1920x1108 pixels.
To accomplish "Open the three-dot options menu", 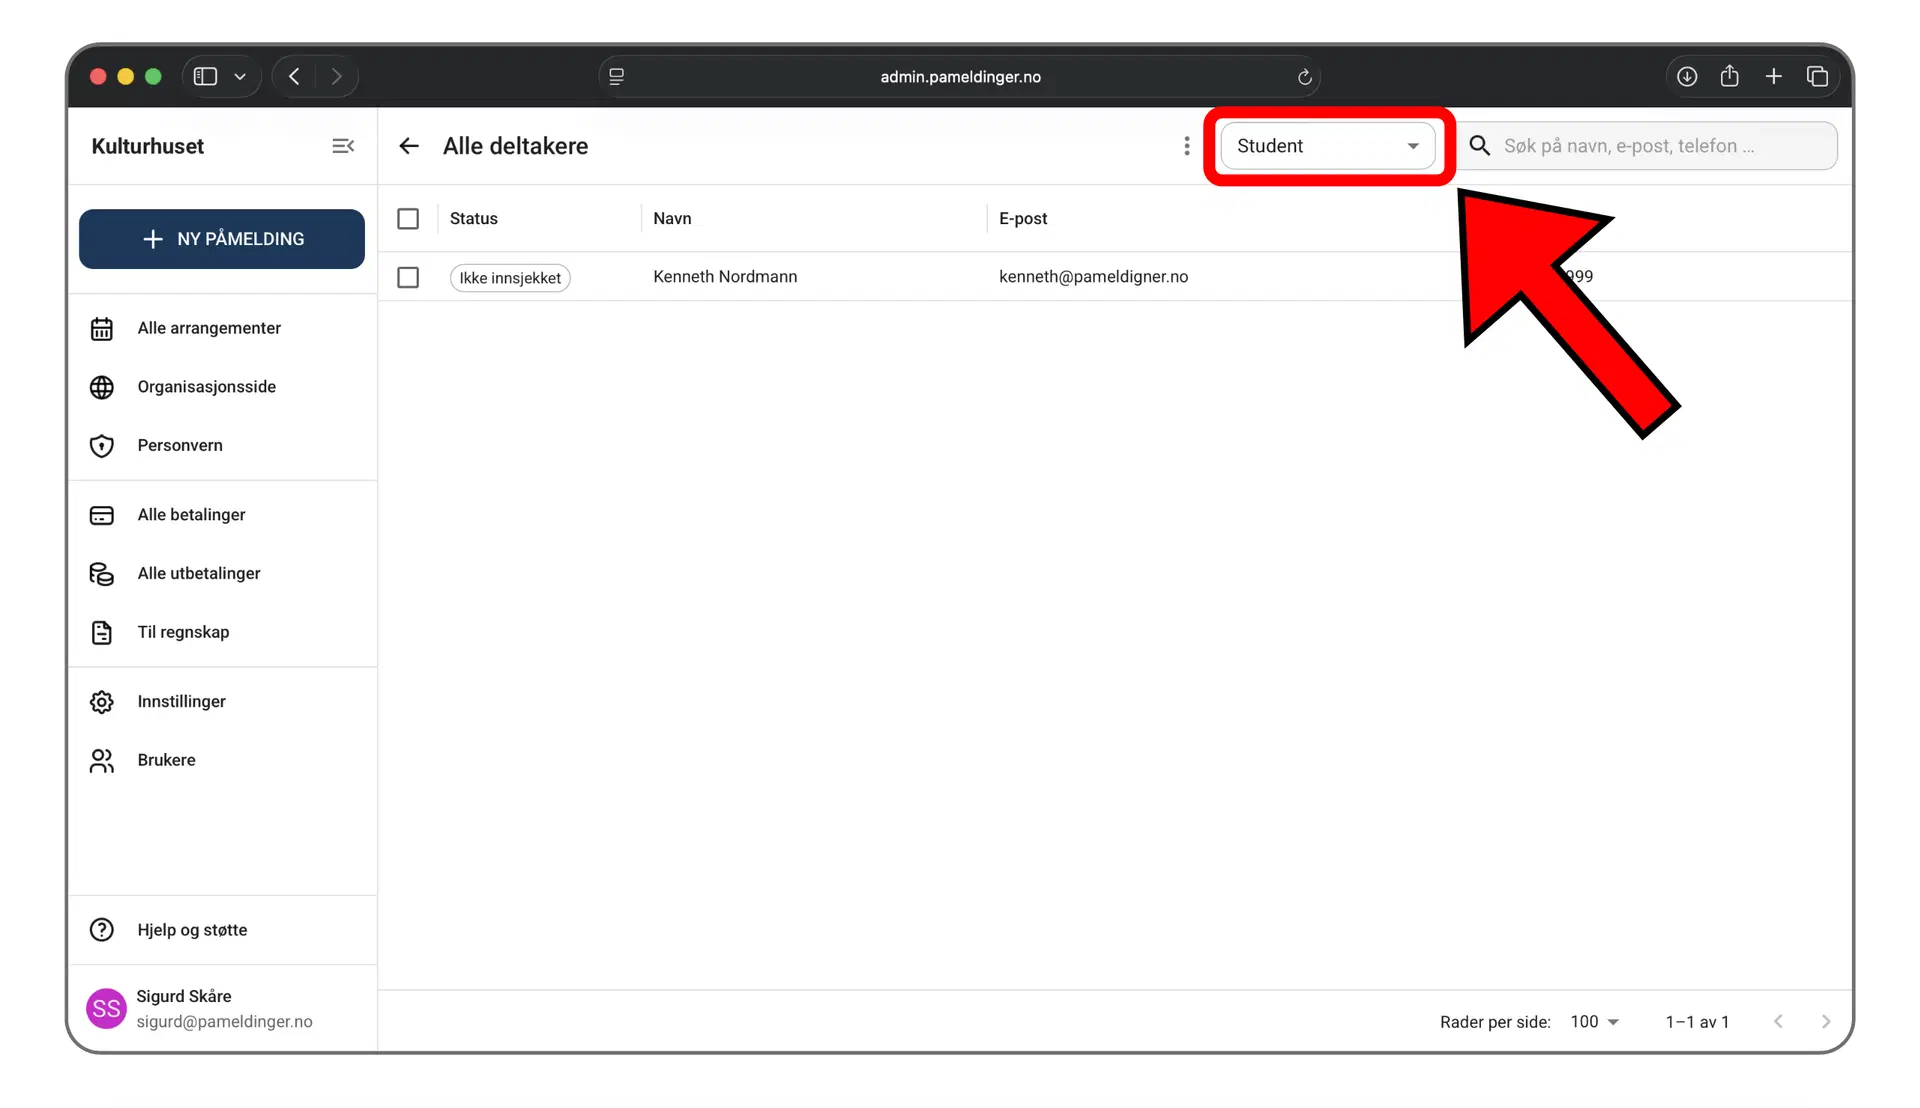I will point(1187,146).
